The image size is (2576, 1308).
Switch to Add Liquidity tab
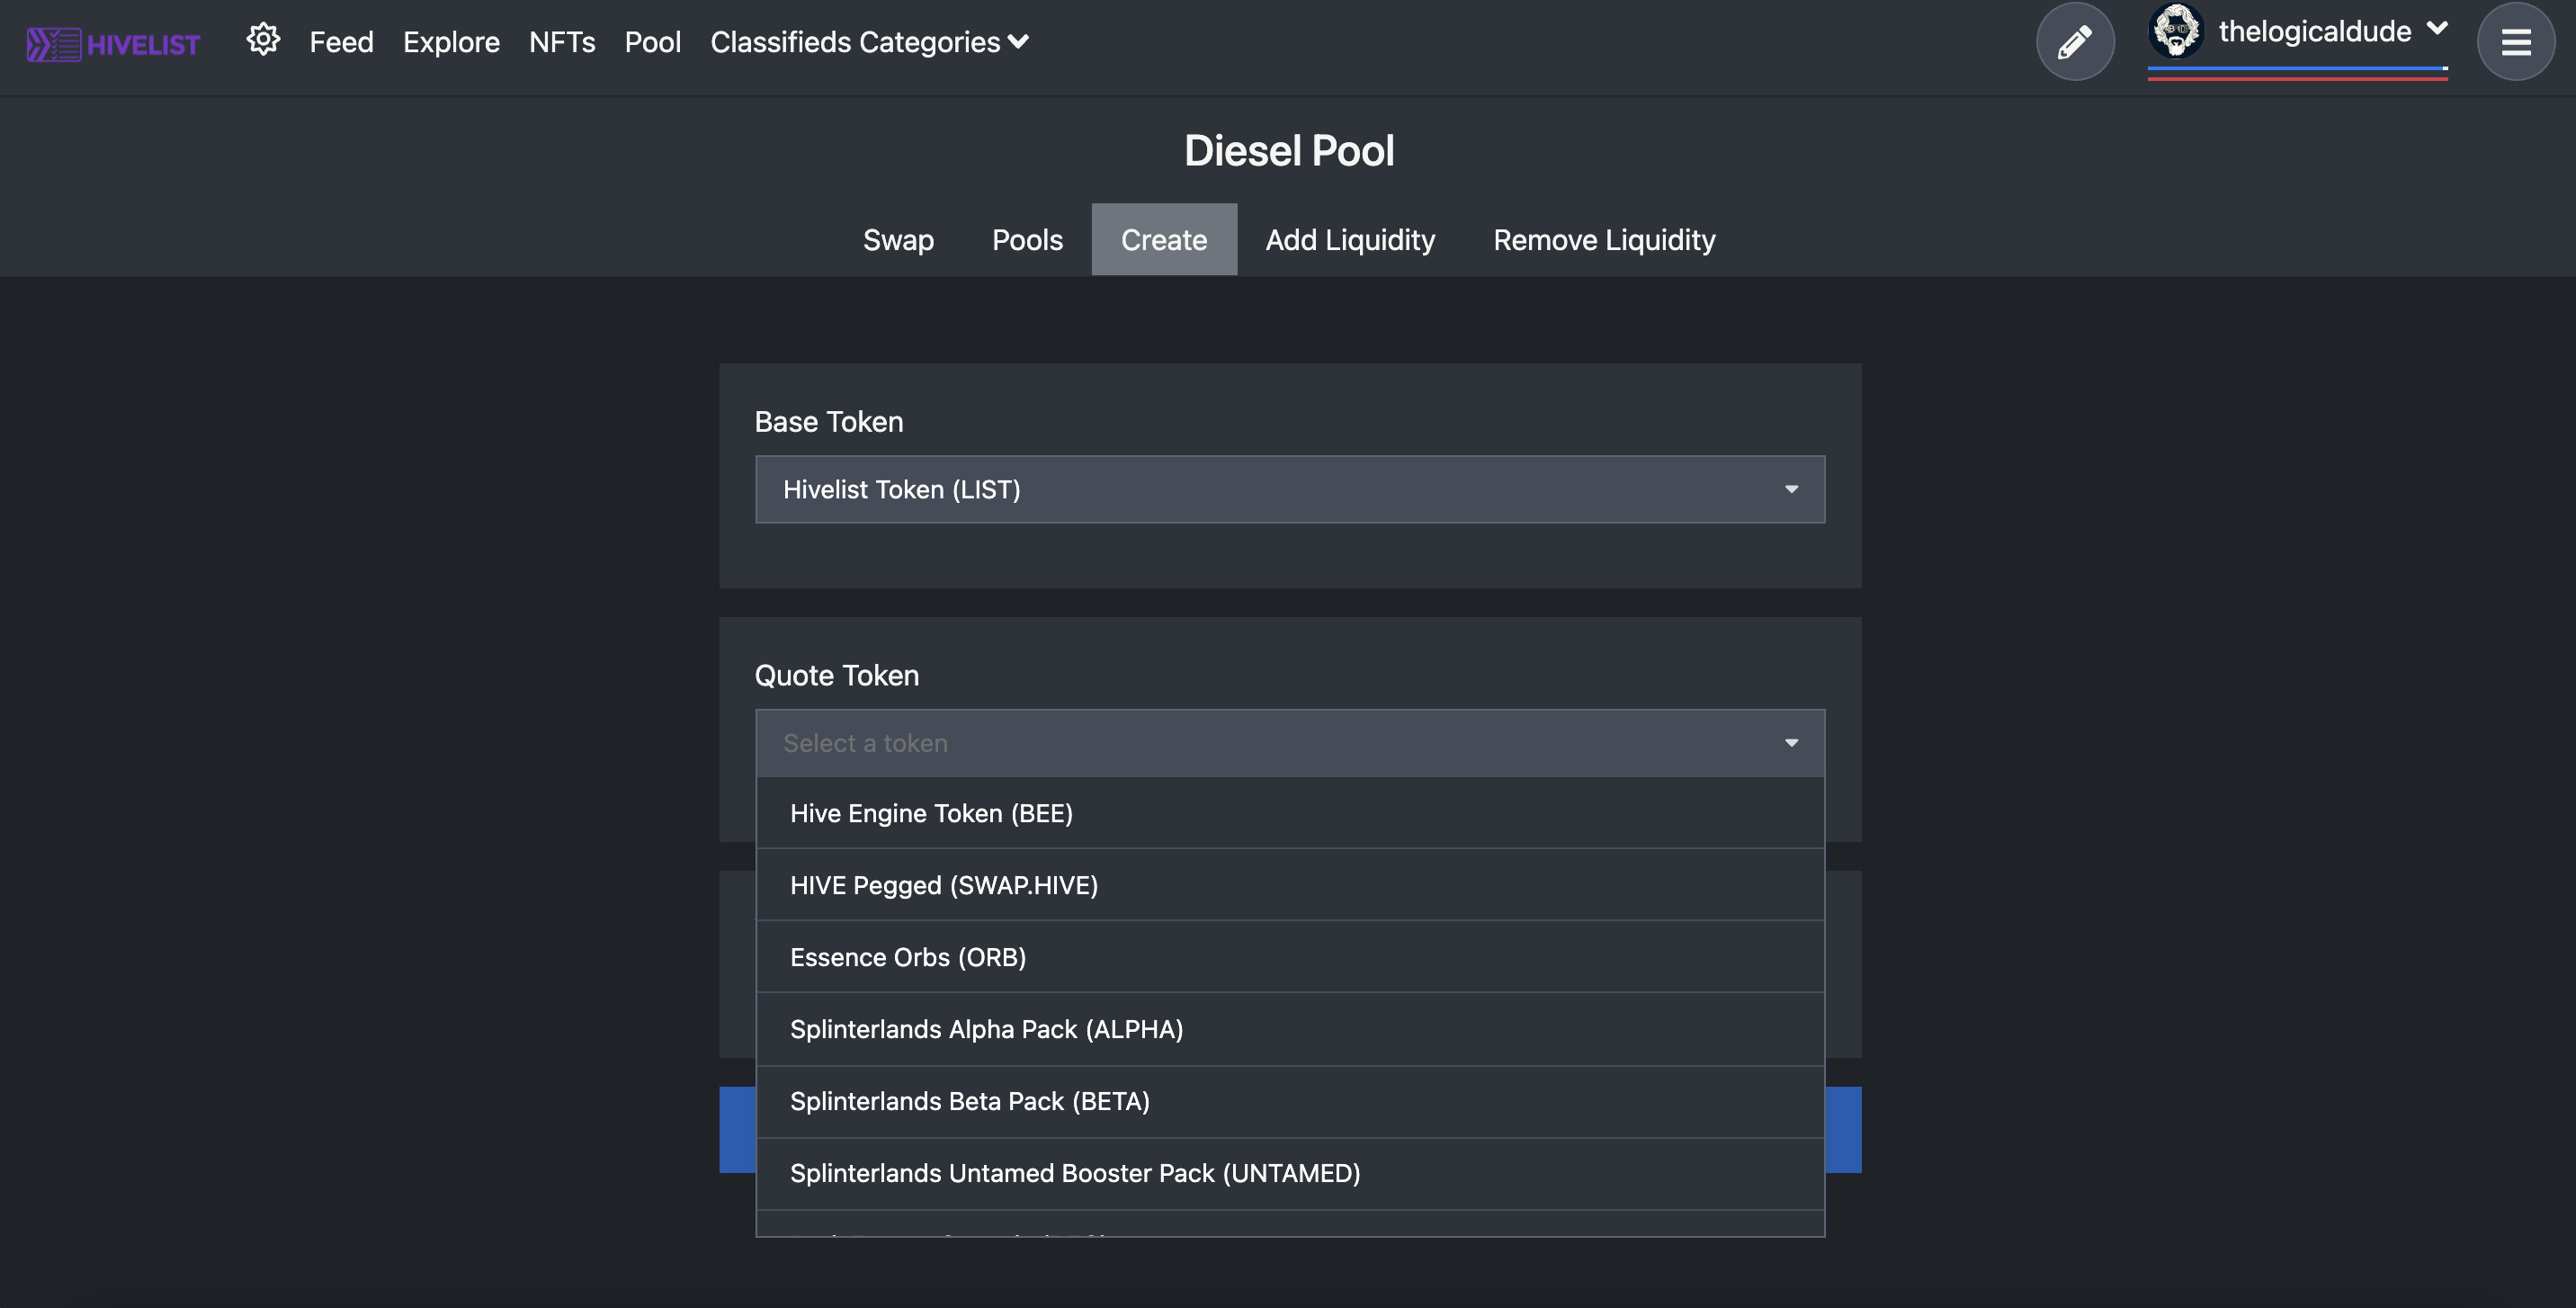1350,240
